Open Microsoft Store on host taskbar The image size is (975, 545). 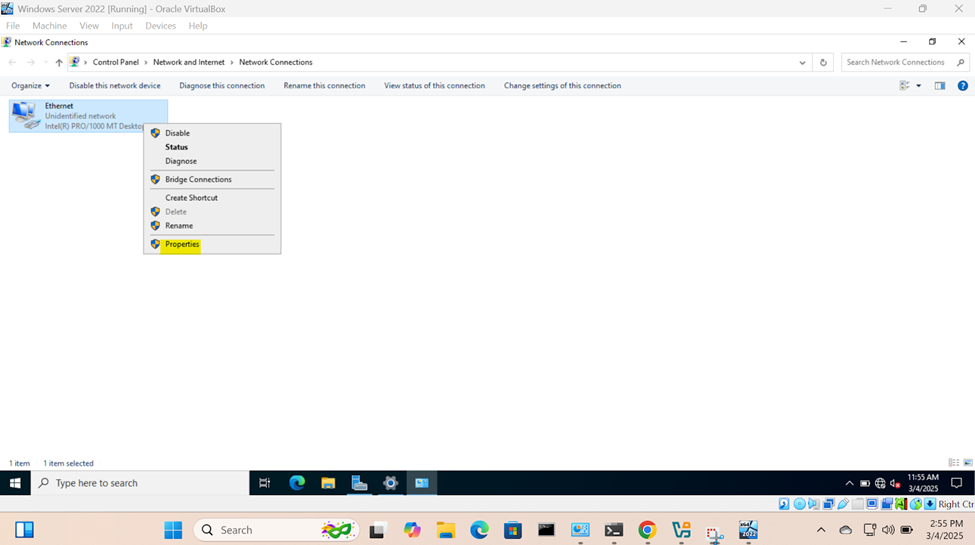tap(512, 530)
